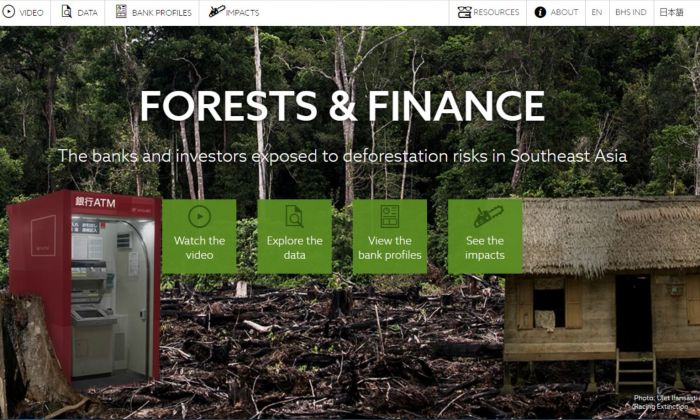Image resolution: width=700 pixels, height=420 pixels.
Task: Click the info circle icon beside ABOUT
Action: pyautogui.click(x=540, y=12)
